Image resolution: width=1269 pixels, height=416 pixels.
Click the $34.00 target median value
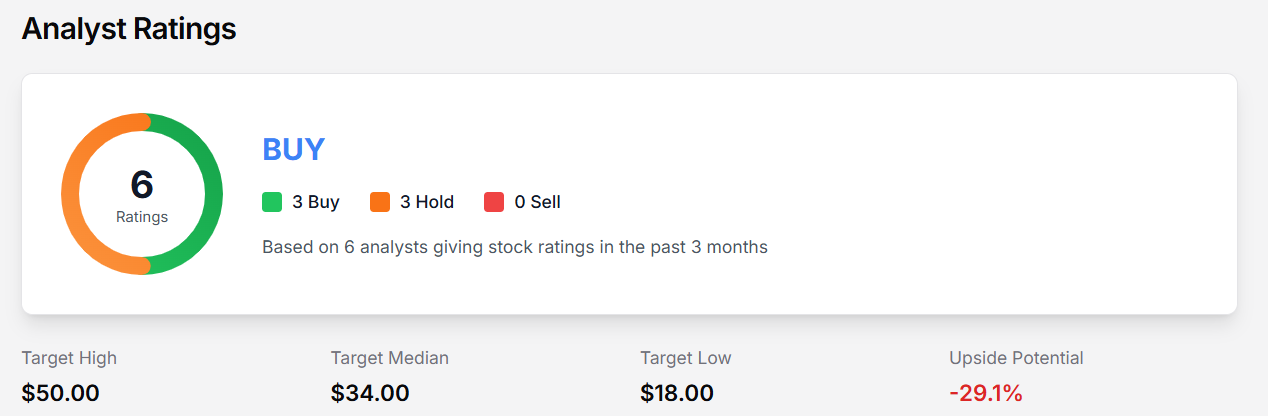[x=370, y=393]
